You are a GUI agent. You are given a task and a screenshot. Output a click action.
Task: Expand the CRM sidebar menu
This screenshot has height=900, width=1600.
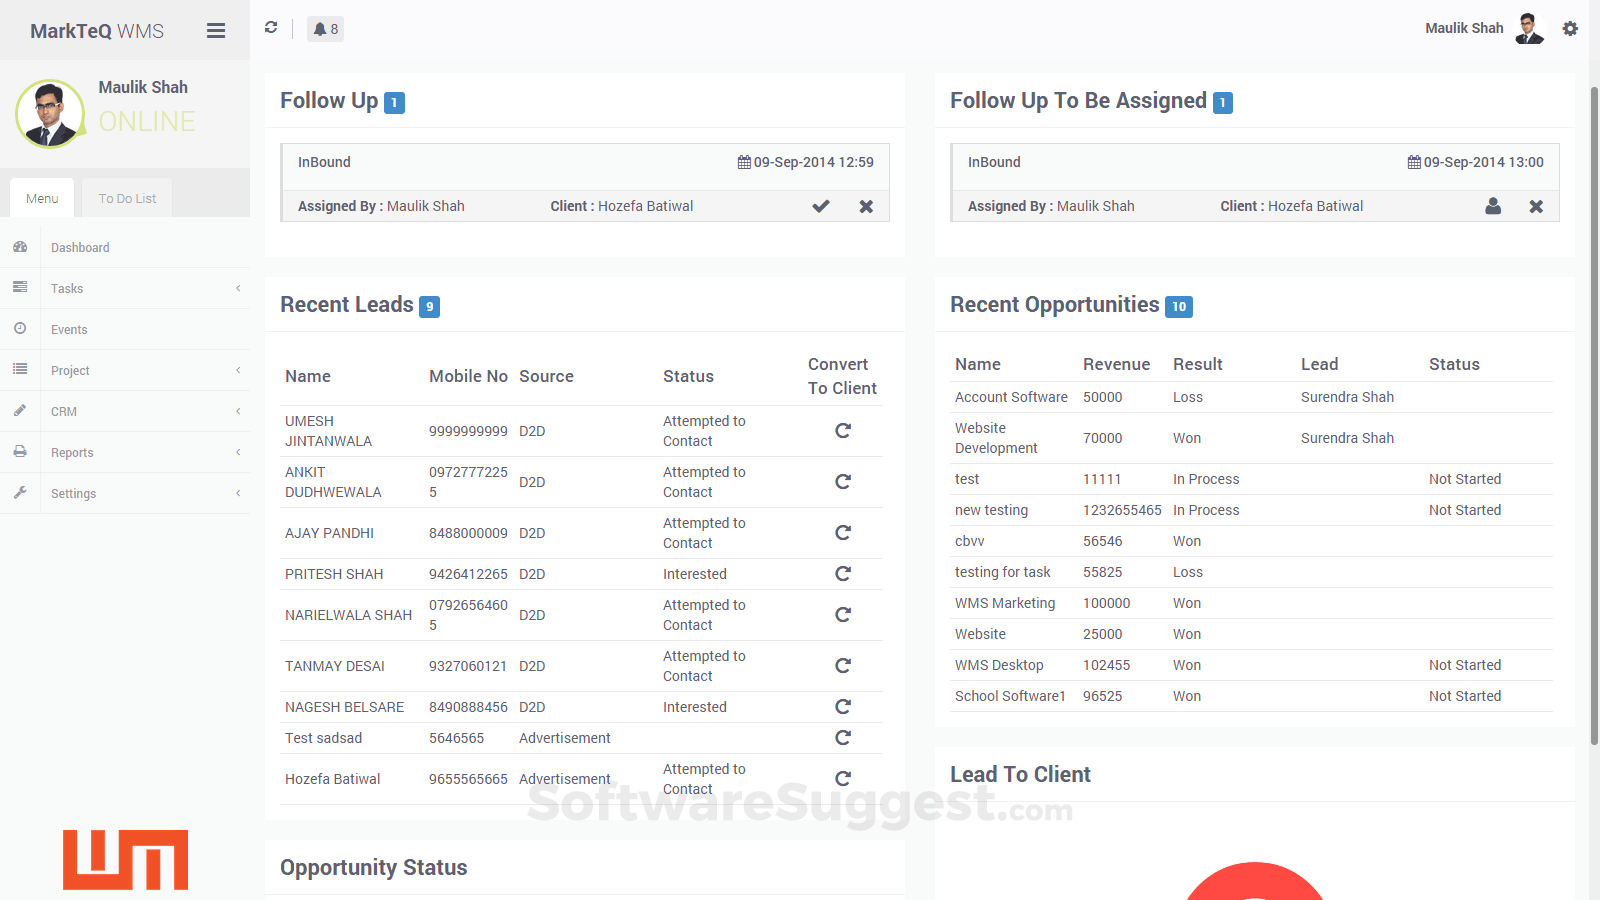125,411
